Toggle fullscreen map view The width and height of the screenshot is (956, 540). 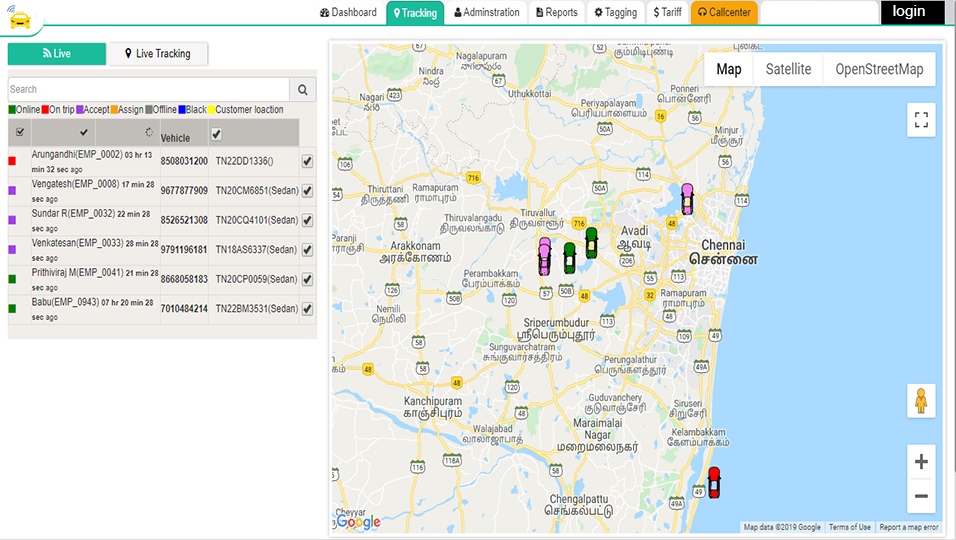(x=921, y=119)
